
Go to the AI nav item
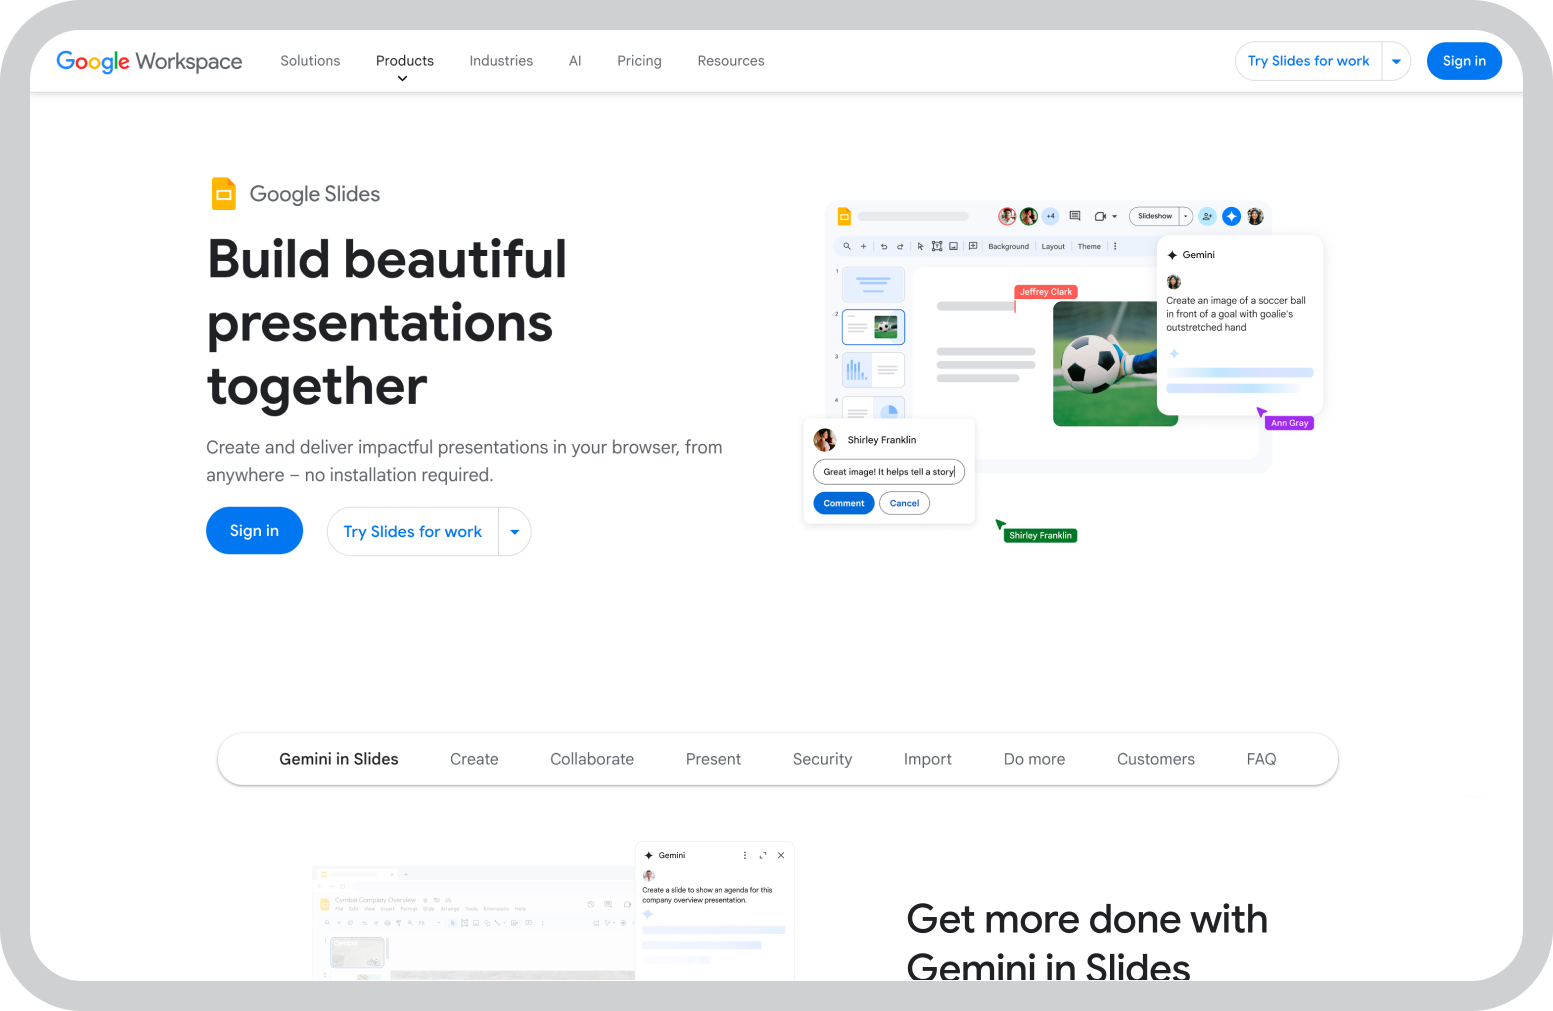click(575, 61)
